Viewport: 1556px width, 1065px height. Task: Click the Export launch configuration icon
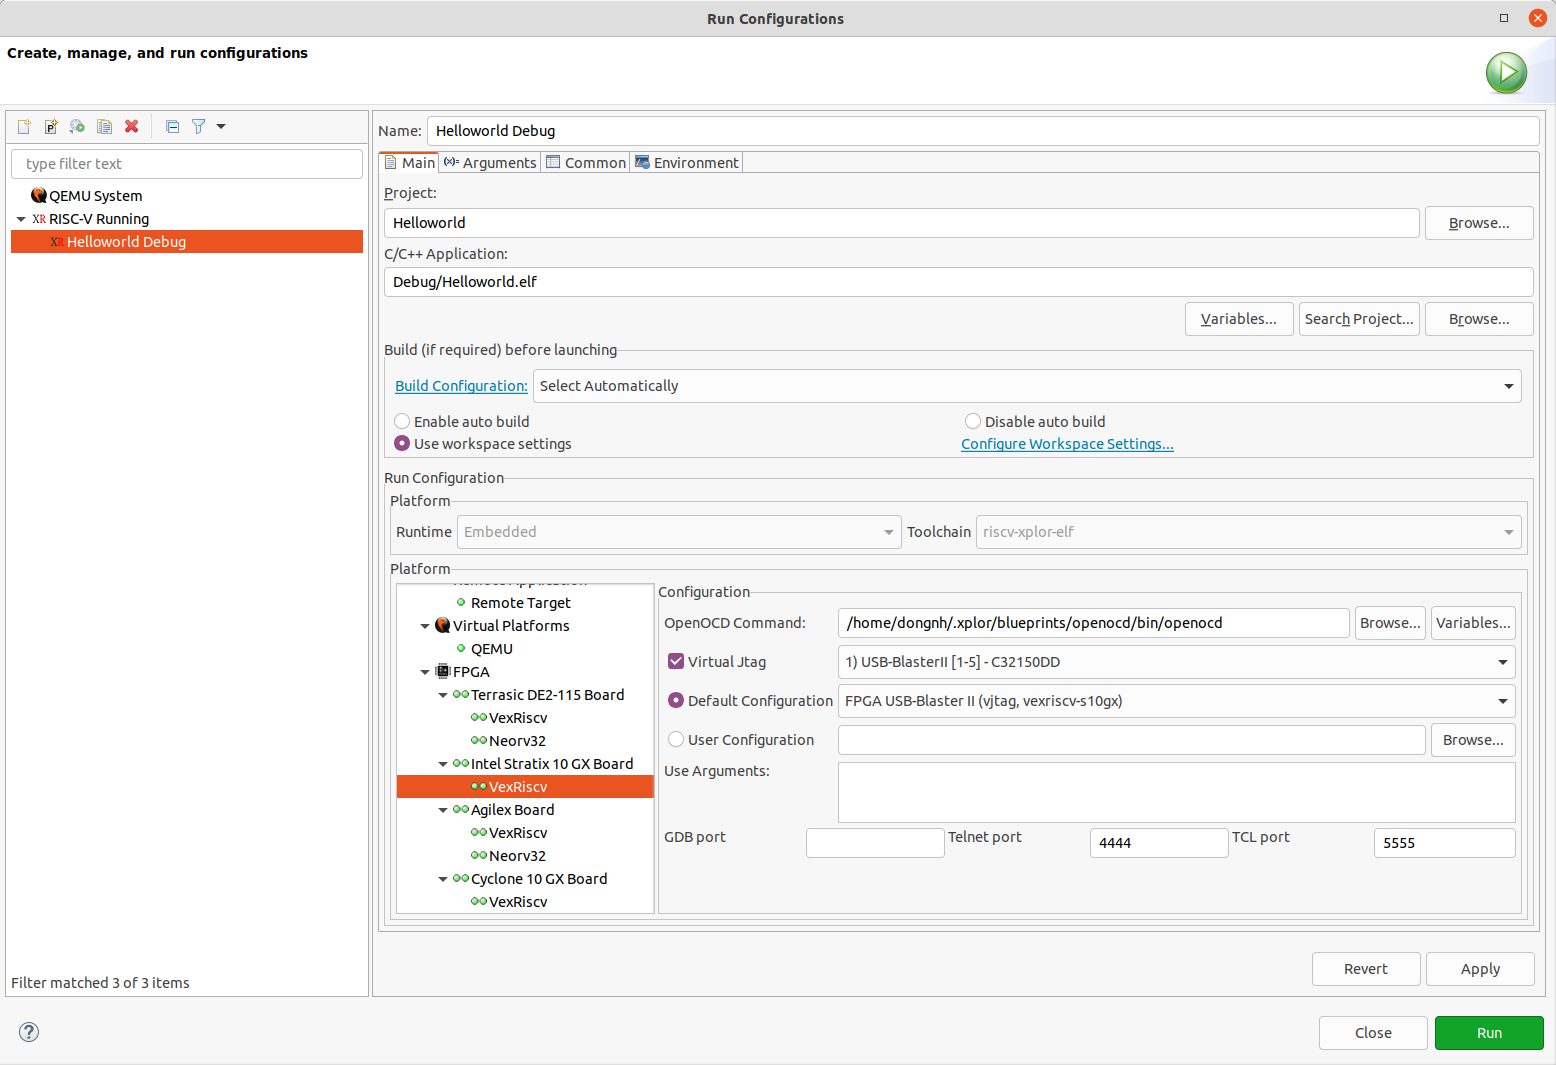coord(77,126)
